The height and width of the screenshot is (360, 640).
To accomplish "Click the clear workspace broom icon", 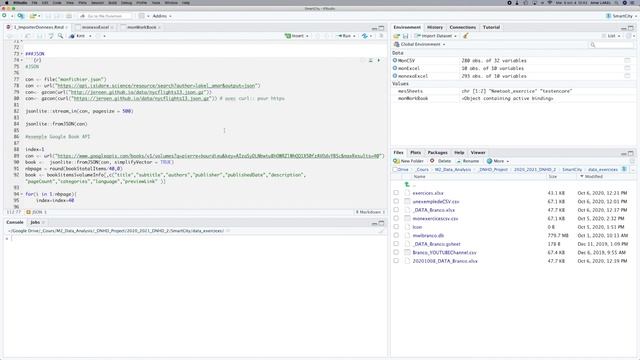I will pos(465,36).
